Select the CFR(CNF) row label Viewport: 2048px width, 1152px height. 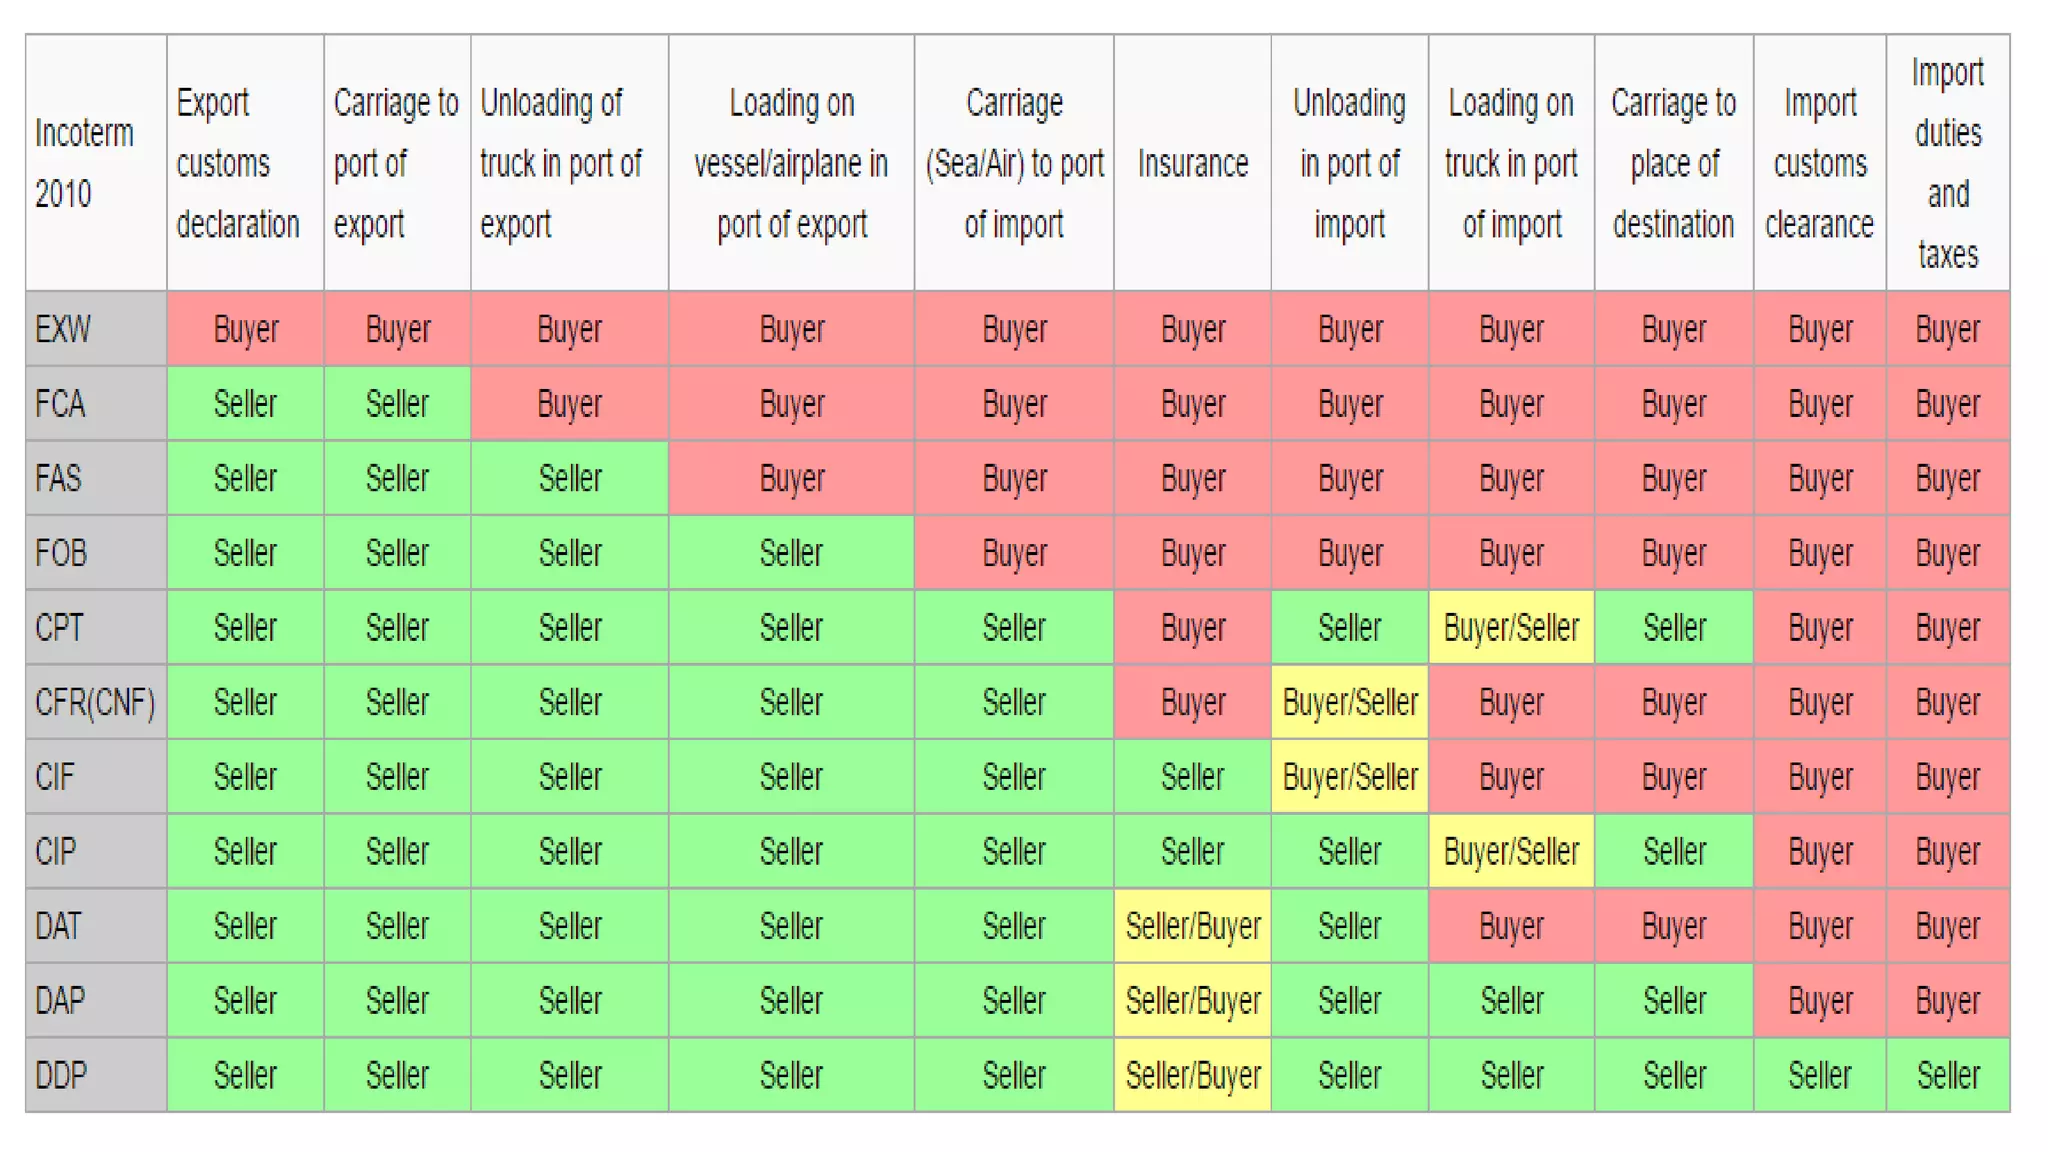click(95, 702)
